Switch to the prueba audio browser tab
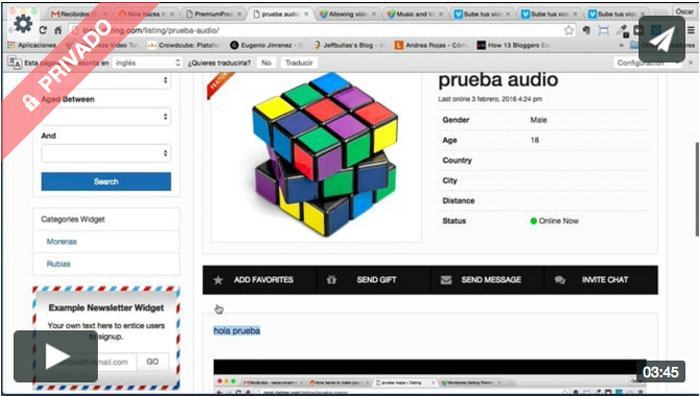The height and width of the screenshot is (396, 700). tap(280, 14)
